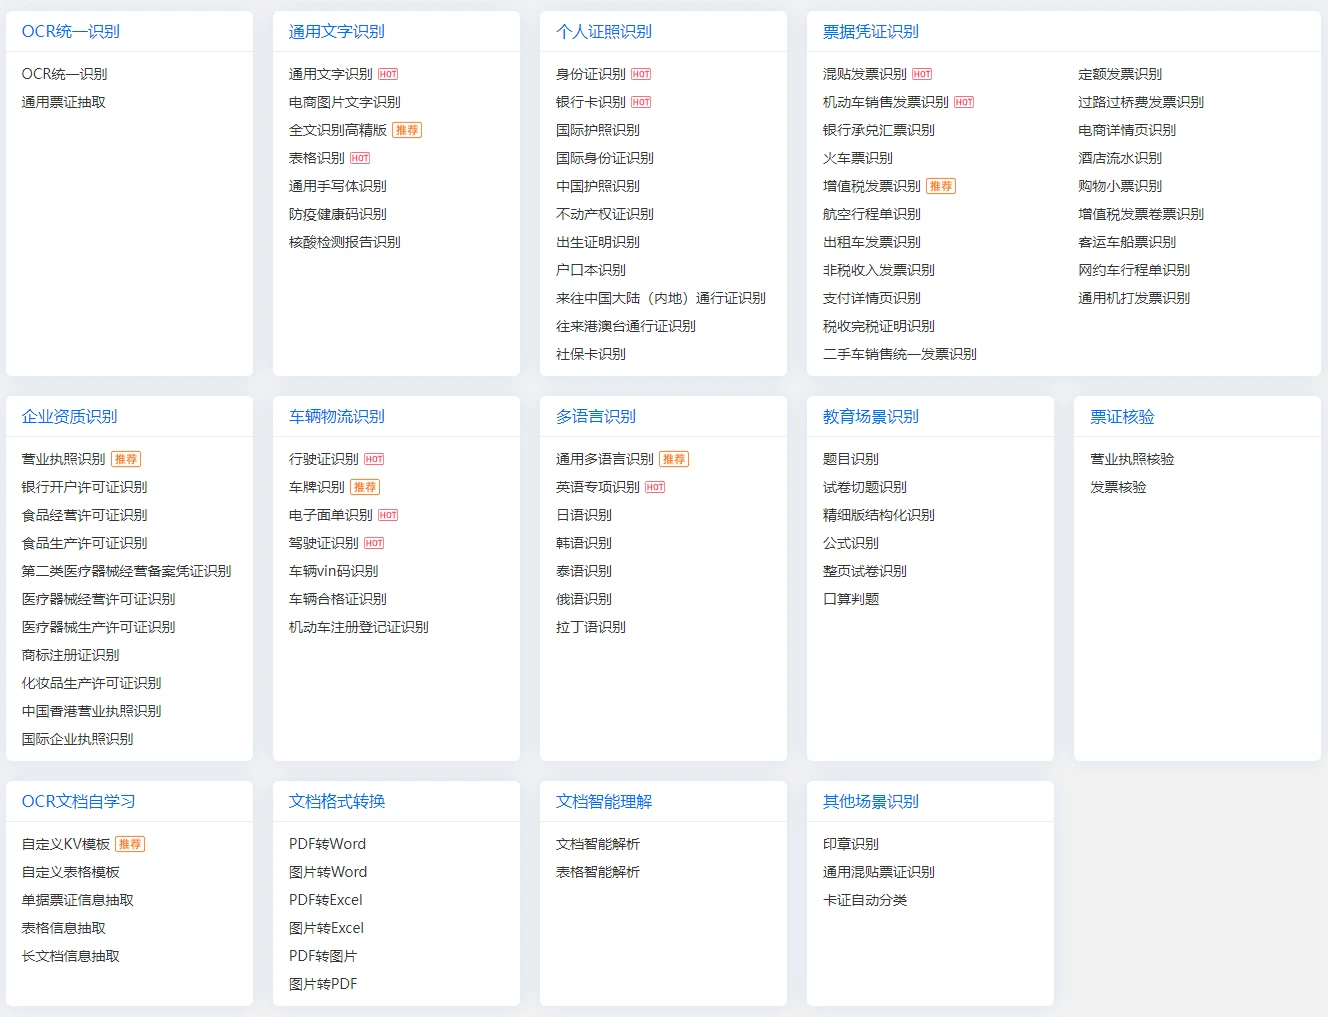1328x1017 pixels.
Task: Open the 文档智能解析 link
Action: pos(598,844)
